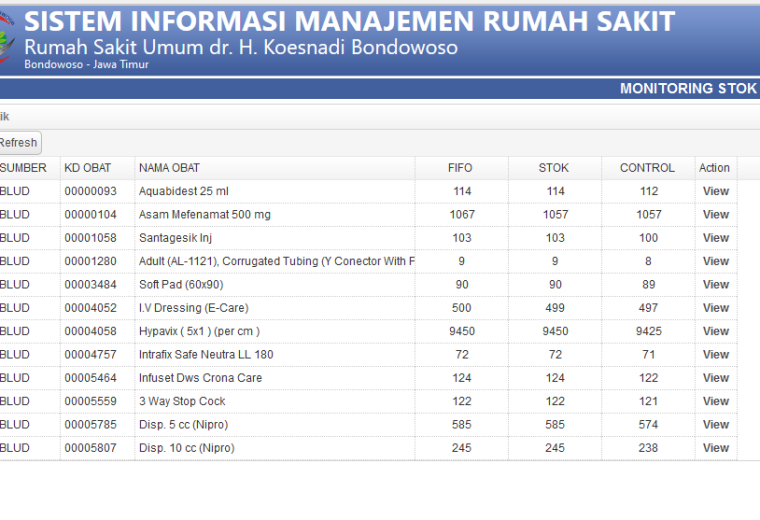This screenshot has height=520, width=760.
Task: Click the STOK column header
Action: point(555,168)
